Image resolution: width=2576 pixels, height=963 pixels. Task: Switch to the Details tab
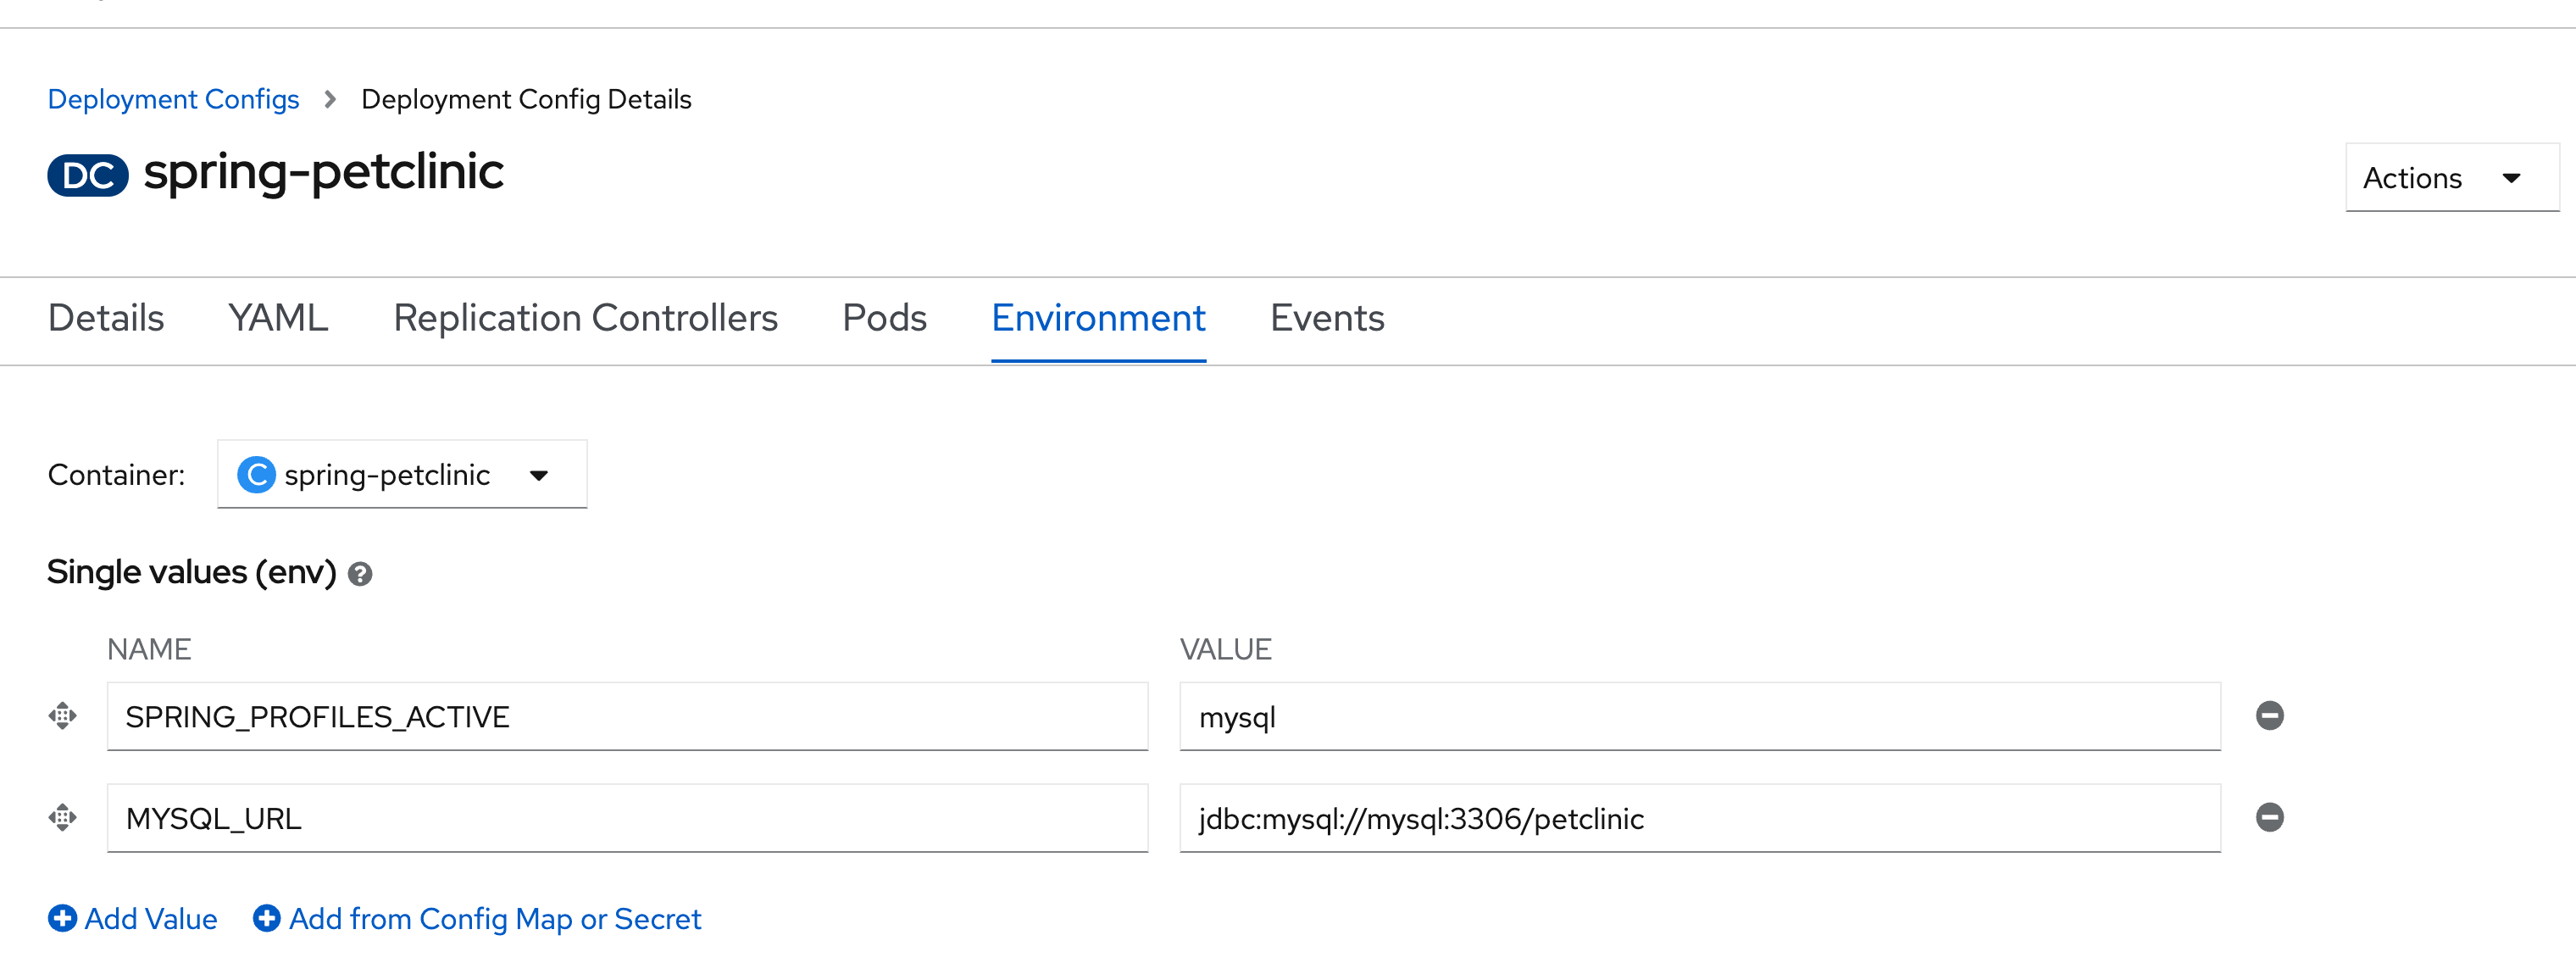pos(106,318)
